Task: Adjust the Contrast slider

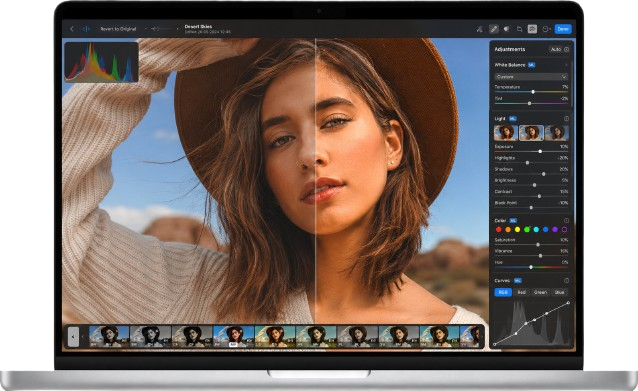Action: coord(531,196)
